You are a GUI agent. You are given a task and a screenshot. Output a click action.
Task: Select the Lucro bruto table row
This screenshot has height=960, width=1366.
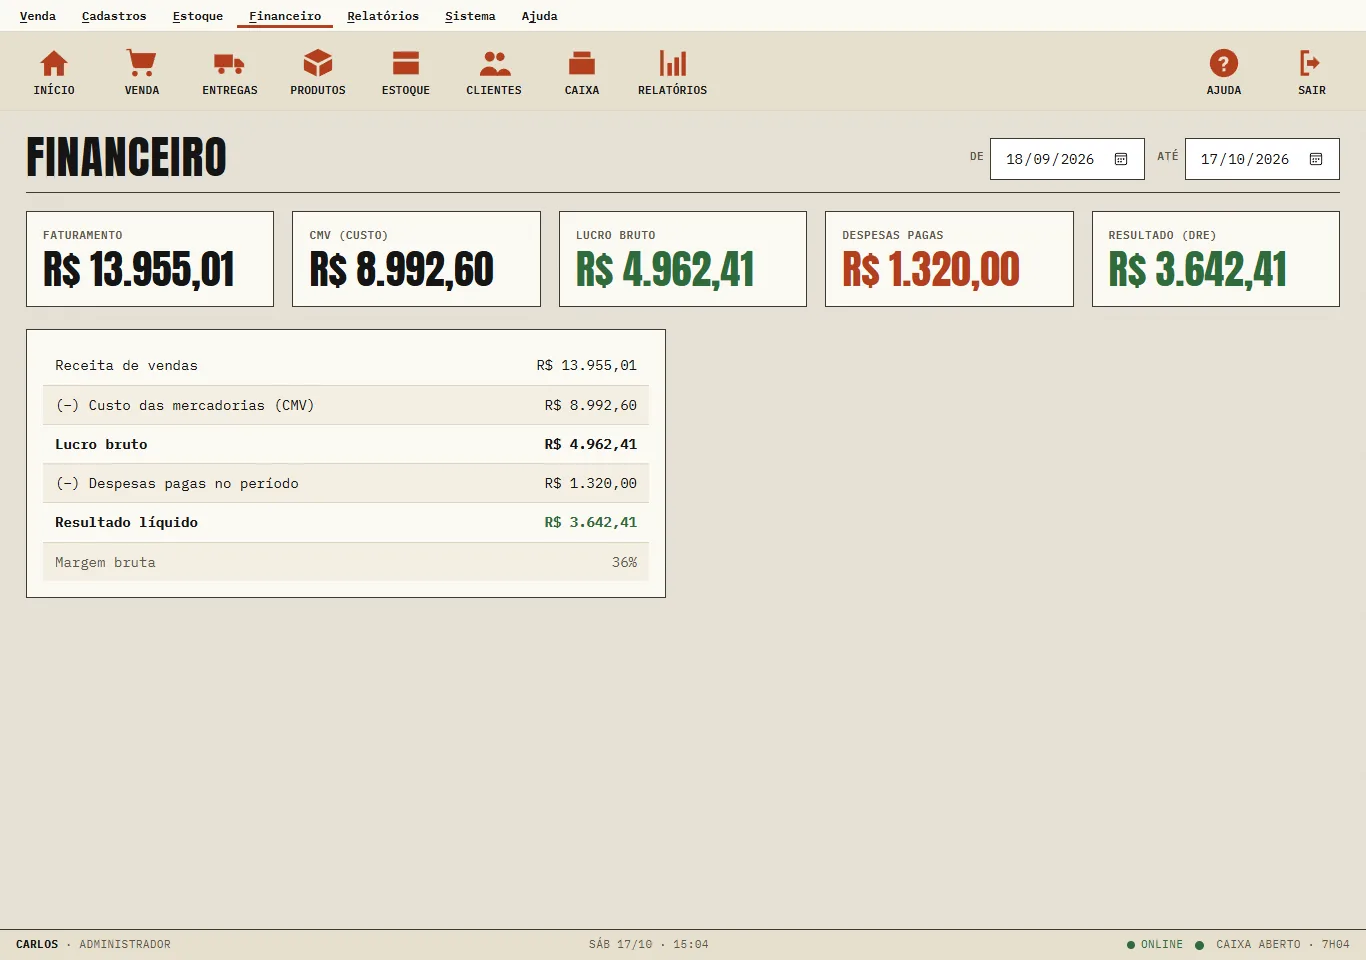(x=346, y=444)
